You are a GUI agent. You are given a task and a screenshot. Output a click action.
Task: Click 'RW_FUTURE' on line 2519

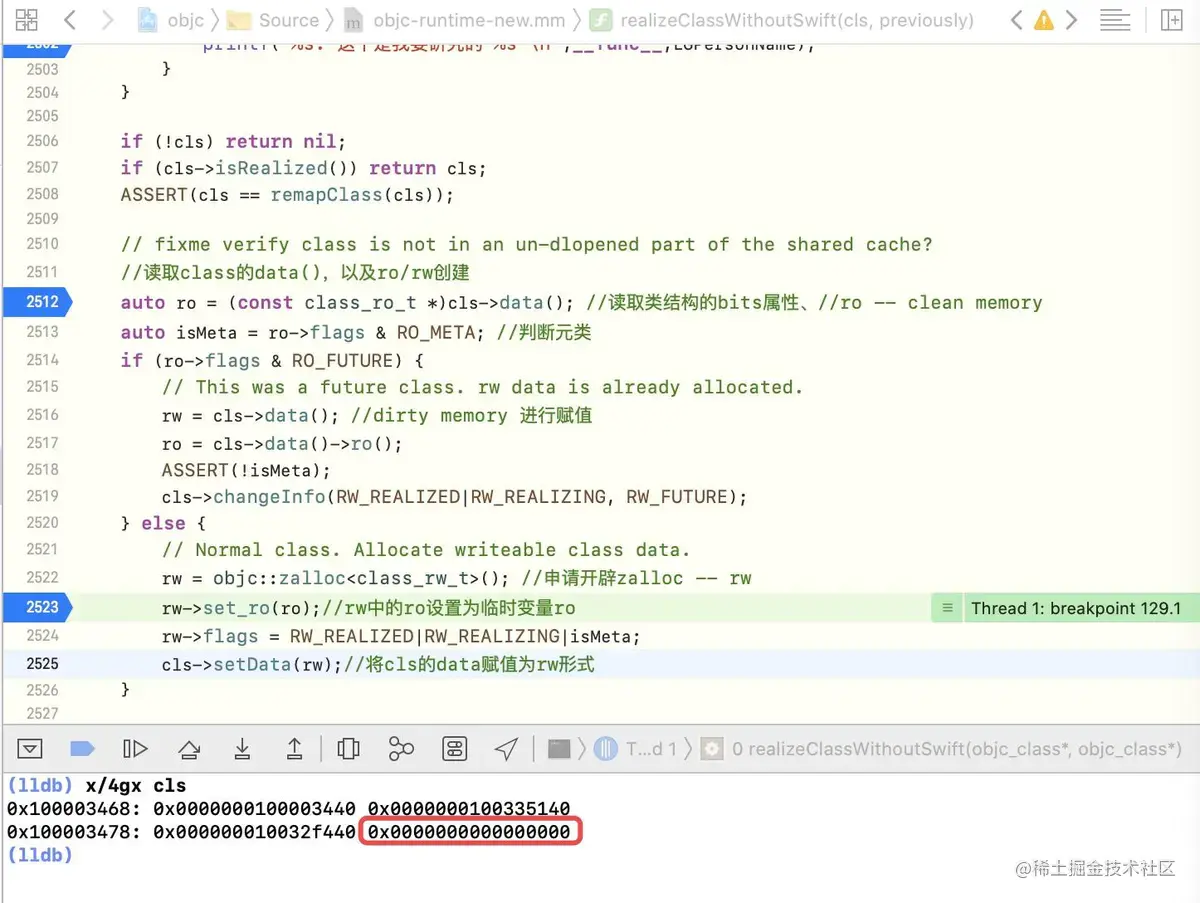678,497
